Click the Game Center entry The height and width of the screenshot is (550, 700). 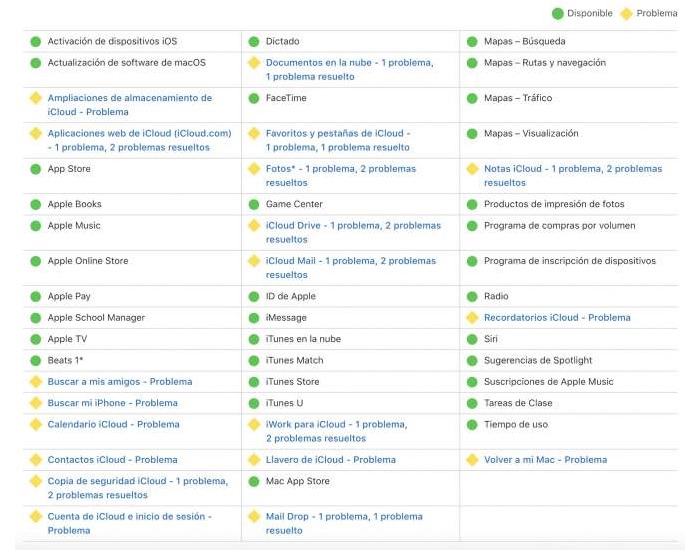tap(294, 204)
